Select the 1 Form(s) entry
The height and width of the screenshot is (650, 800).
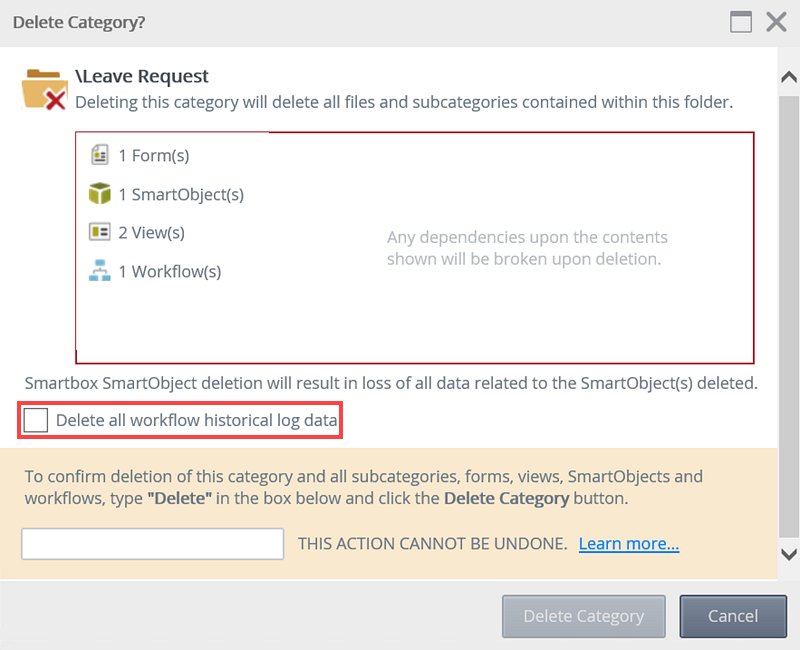[139, 155]
